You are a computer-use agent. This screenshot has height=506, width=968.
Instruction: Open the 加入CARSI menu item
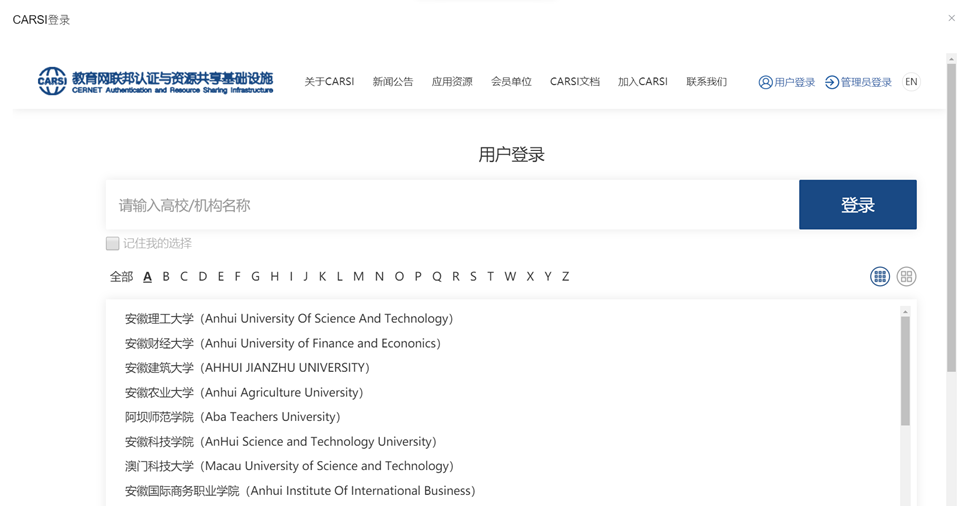click(642, 82)
